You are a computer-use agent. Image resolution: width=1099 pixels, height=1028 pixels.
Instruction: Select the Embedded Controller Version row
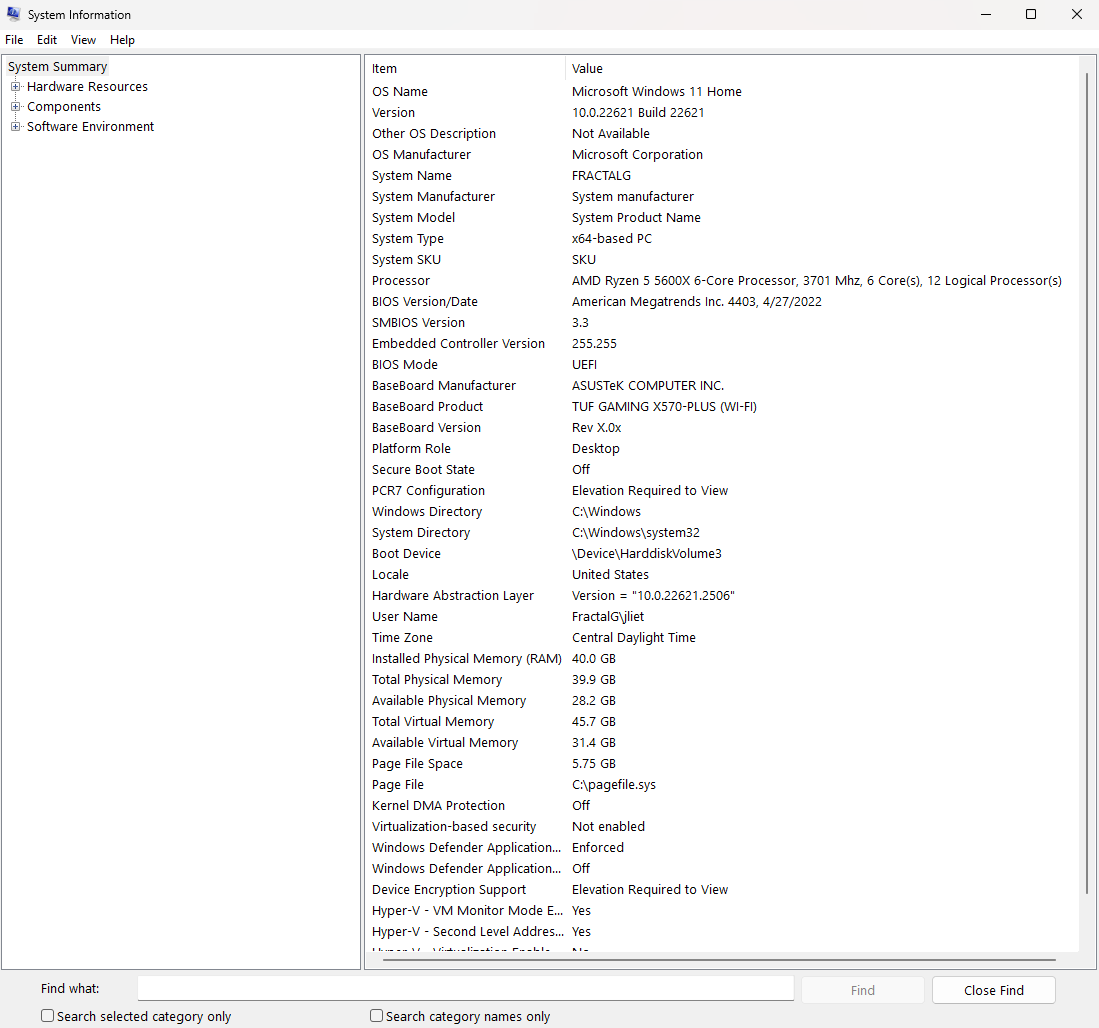point(722,344)
